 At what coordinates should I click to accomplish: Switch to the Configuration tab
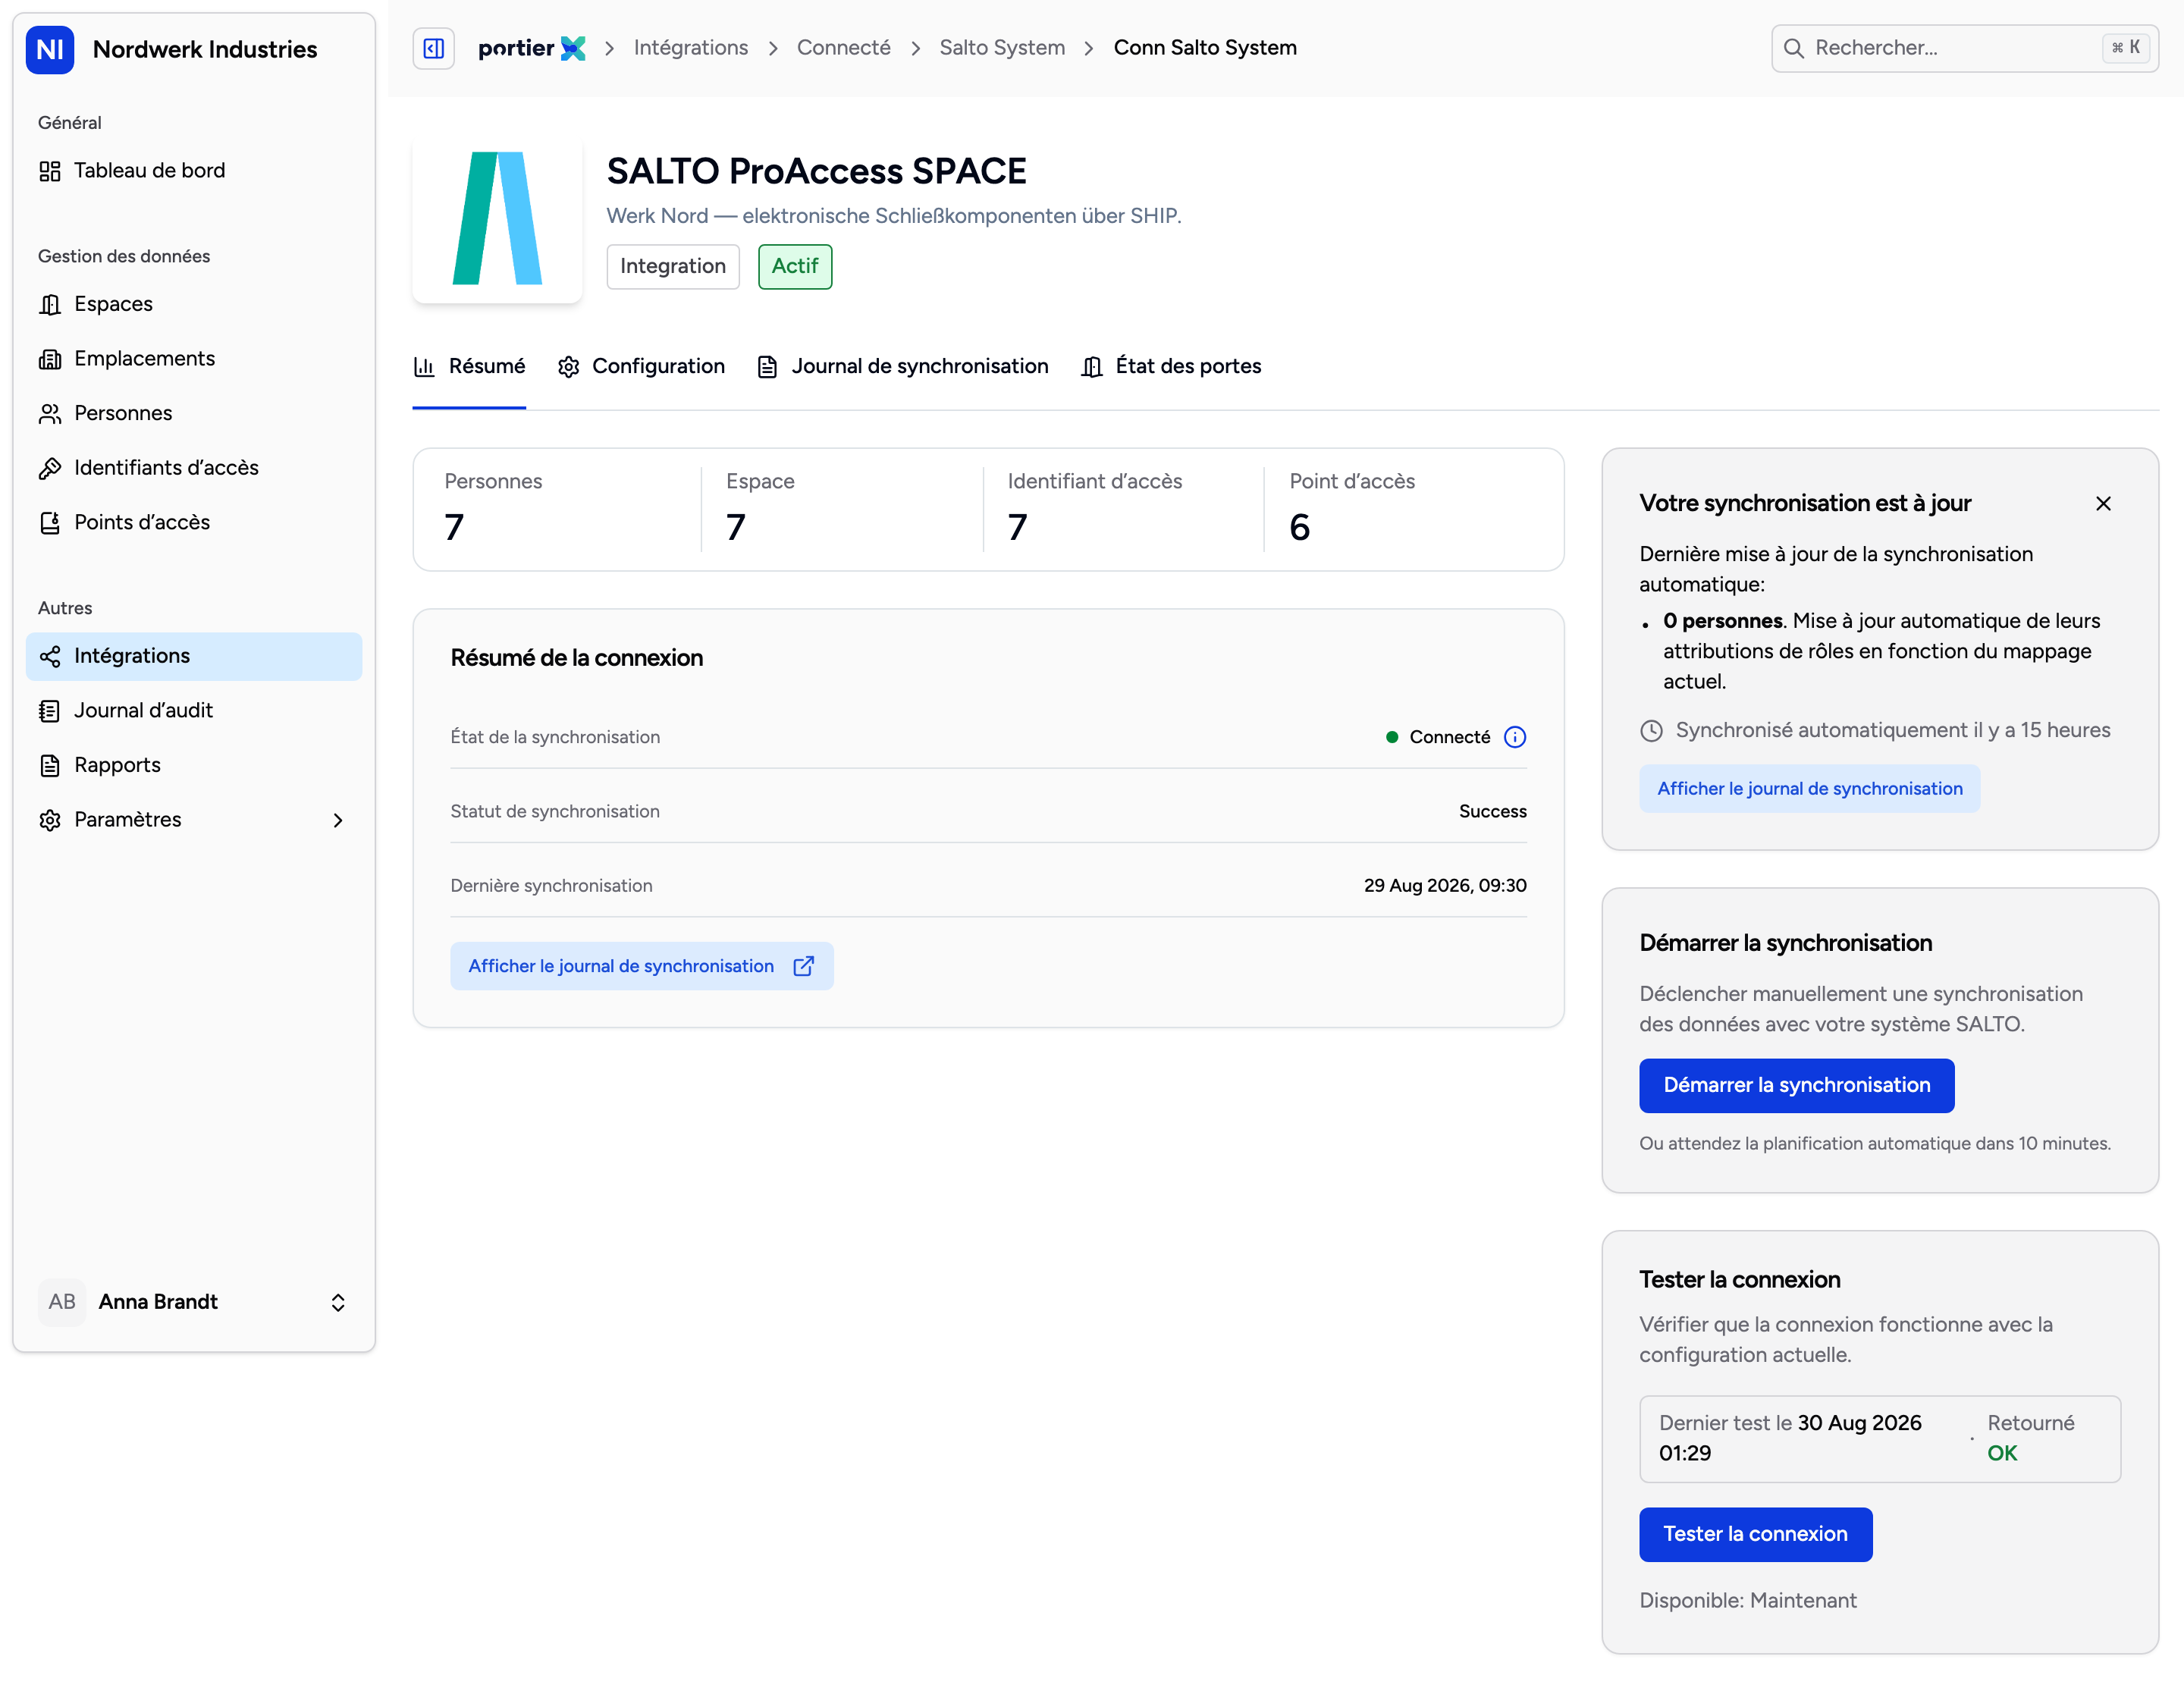642,367
